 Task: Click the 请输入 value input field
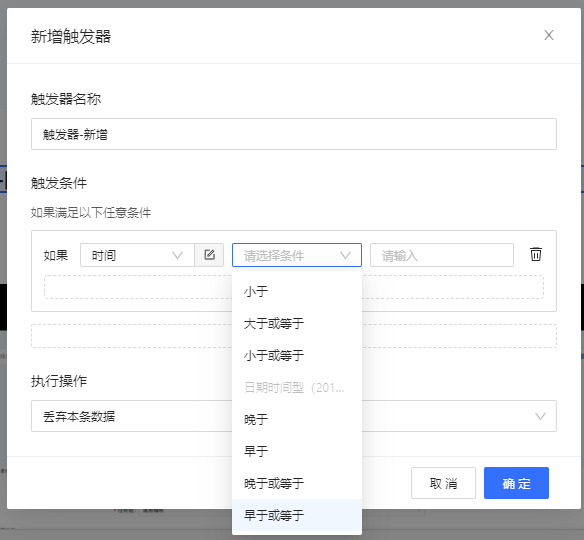pyautogui.click(x=442, y=255)
